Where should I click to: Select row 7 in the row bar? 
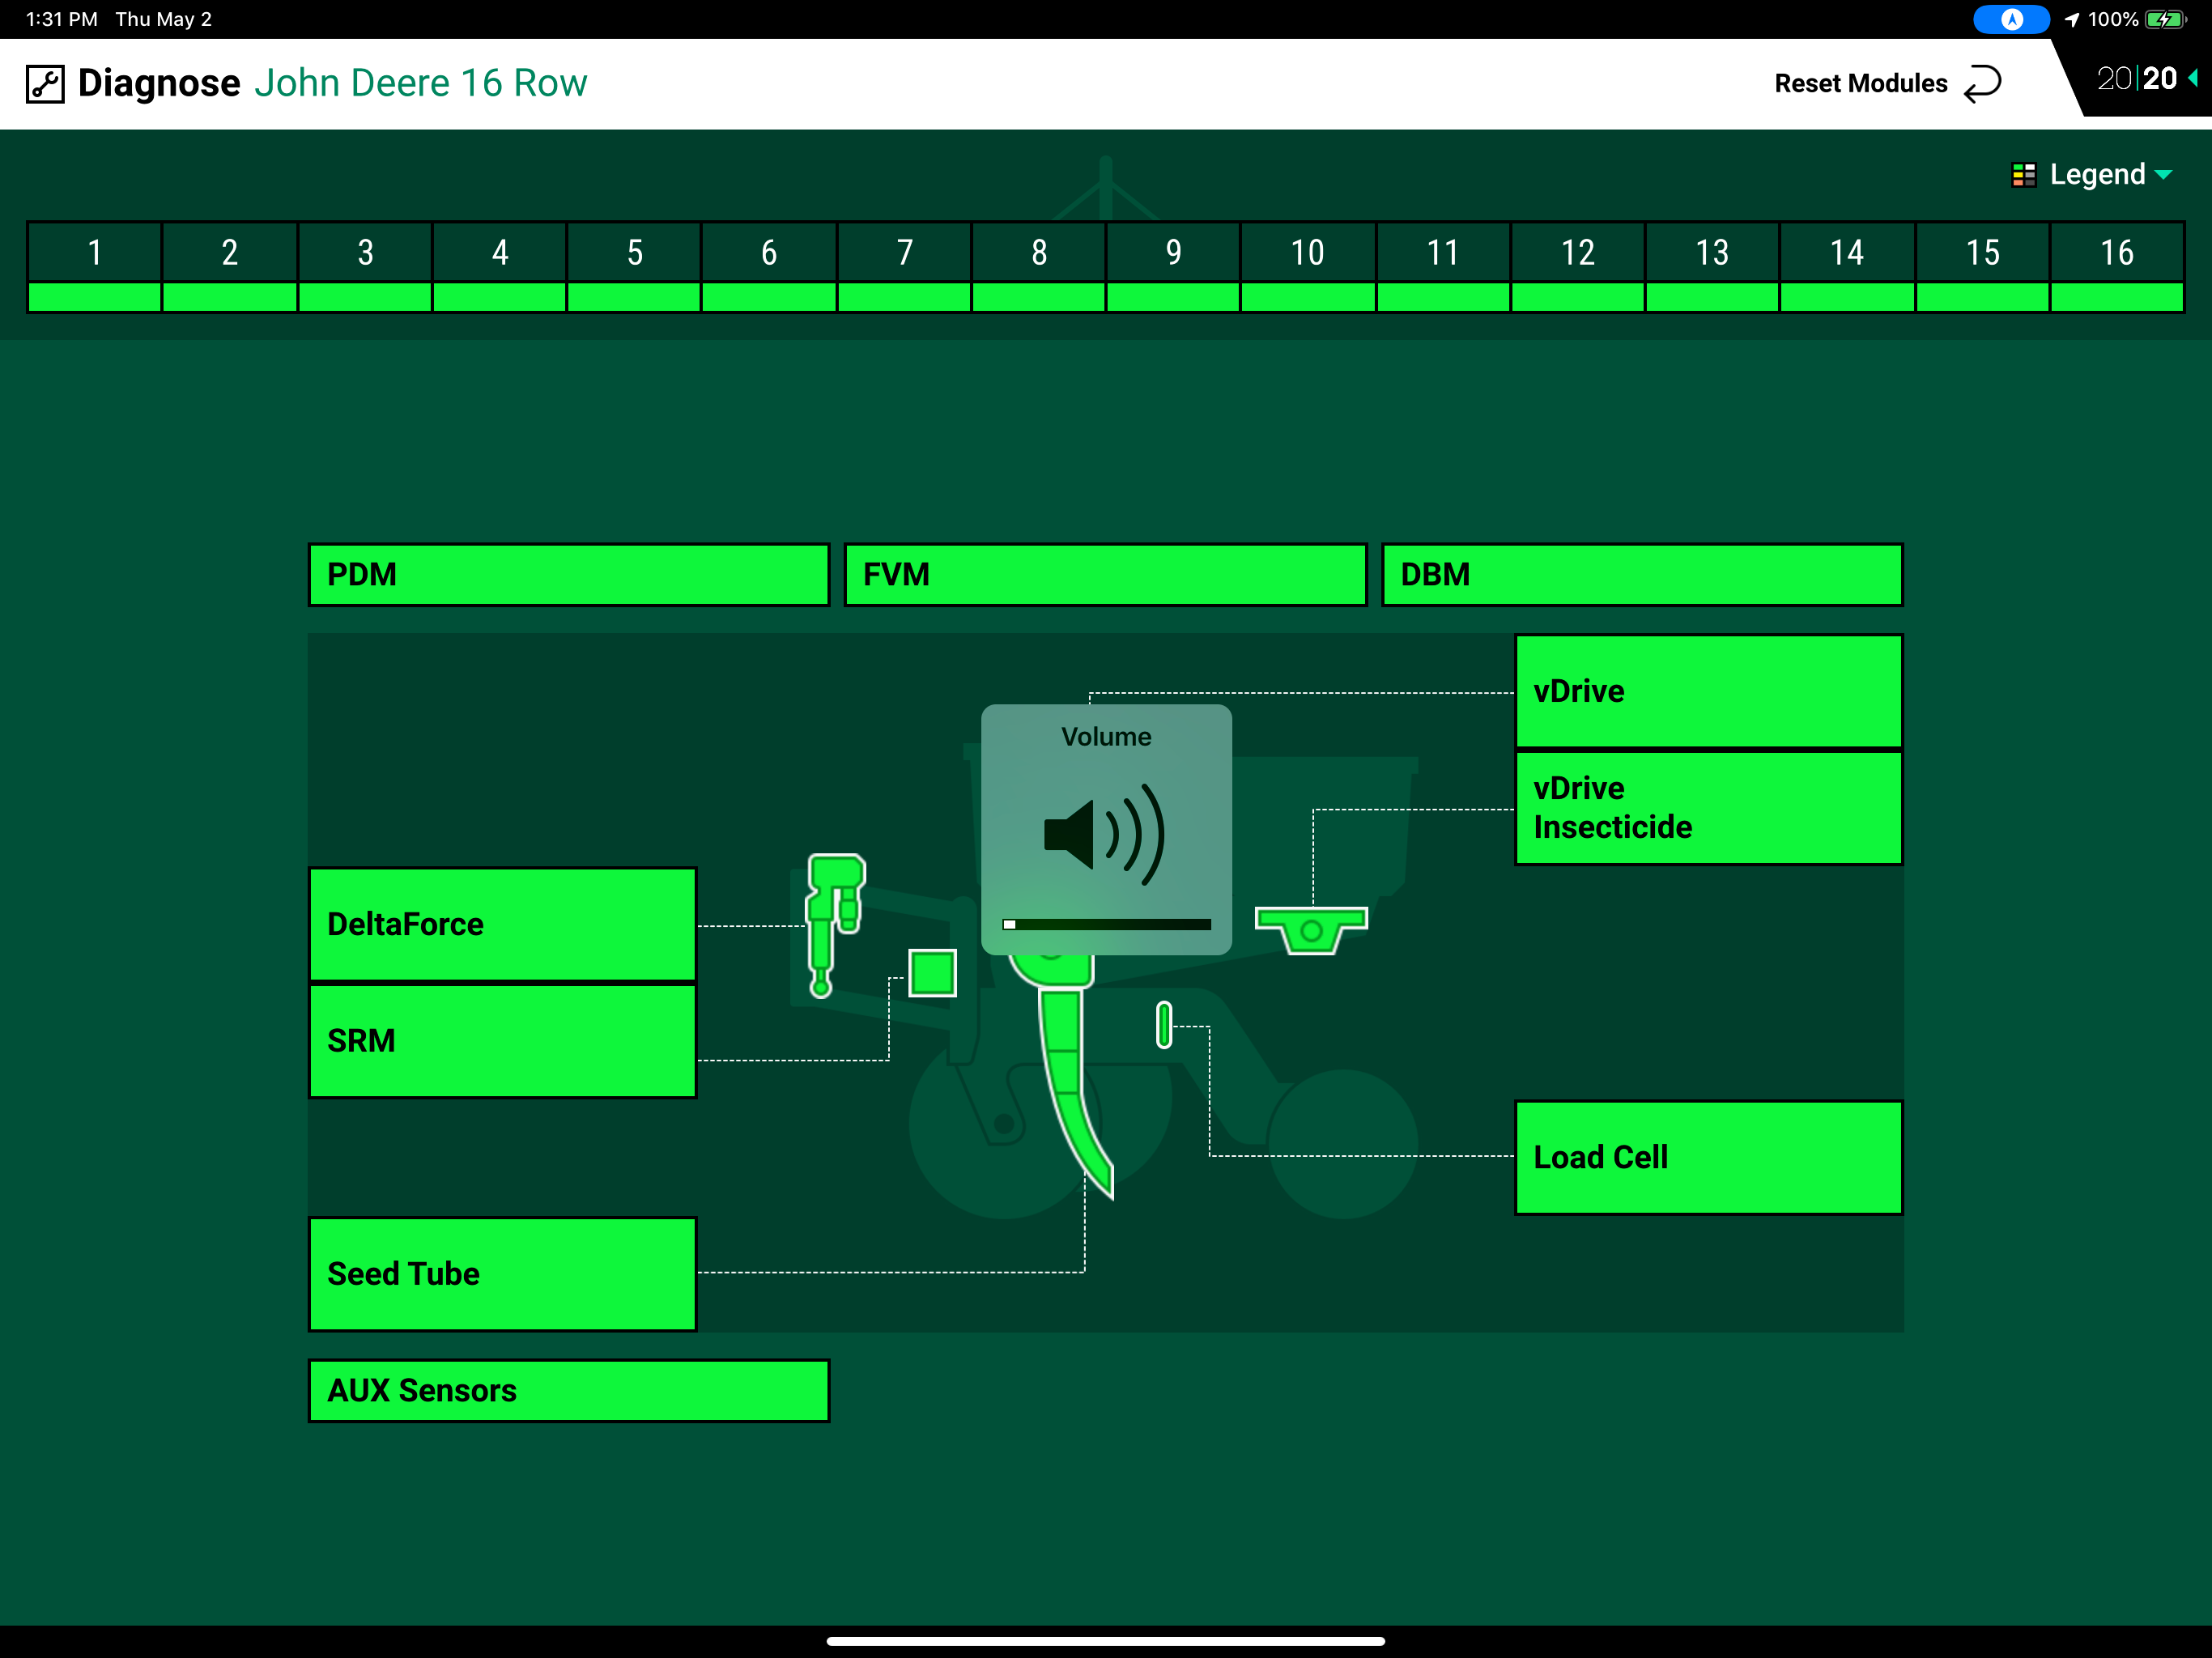tap(904, 267)
